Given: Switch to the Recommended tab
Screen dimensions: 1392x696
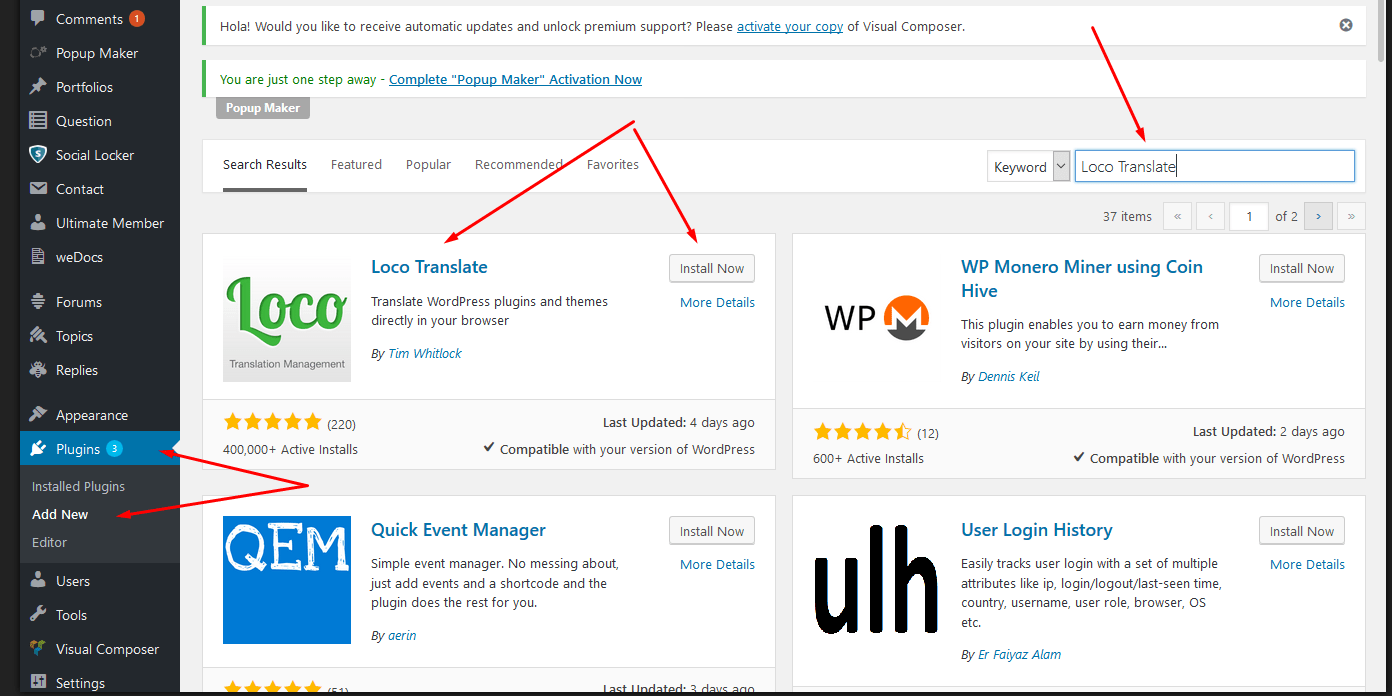Looking at the screenshot, I should (x=518, y=165).
